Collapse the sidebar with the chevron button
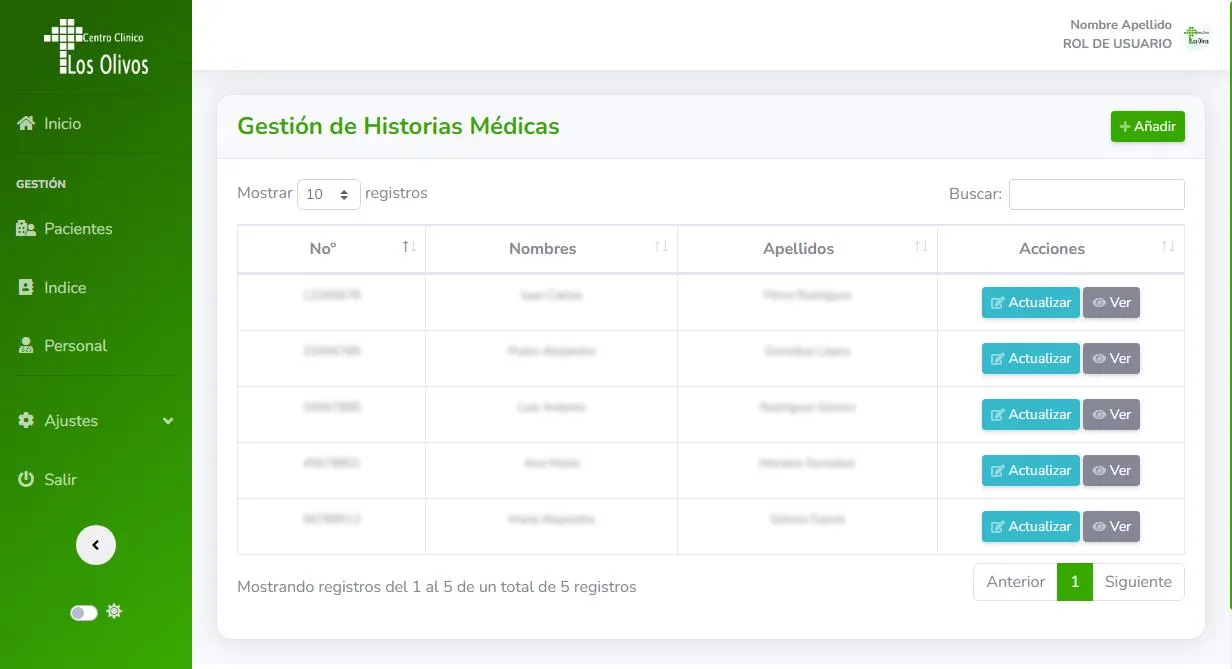The height and width of the screenshot is (669, 1232). 96,545
